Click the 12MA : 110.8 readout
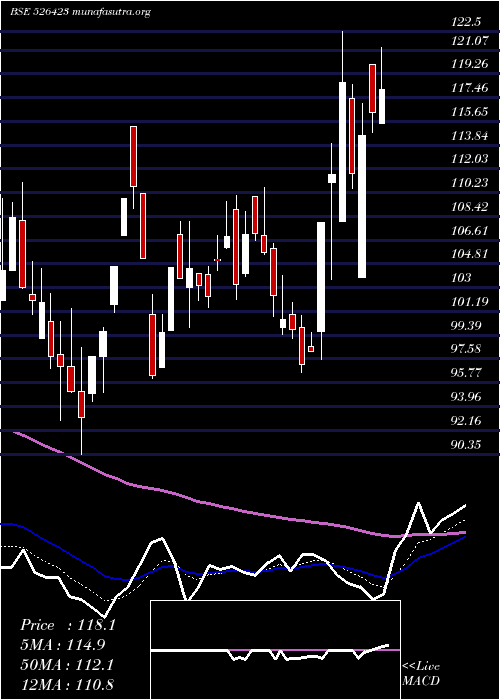Image resolution: width=500 pixels, height=700 pixels. 67,684
